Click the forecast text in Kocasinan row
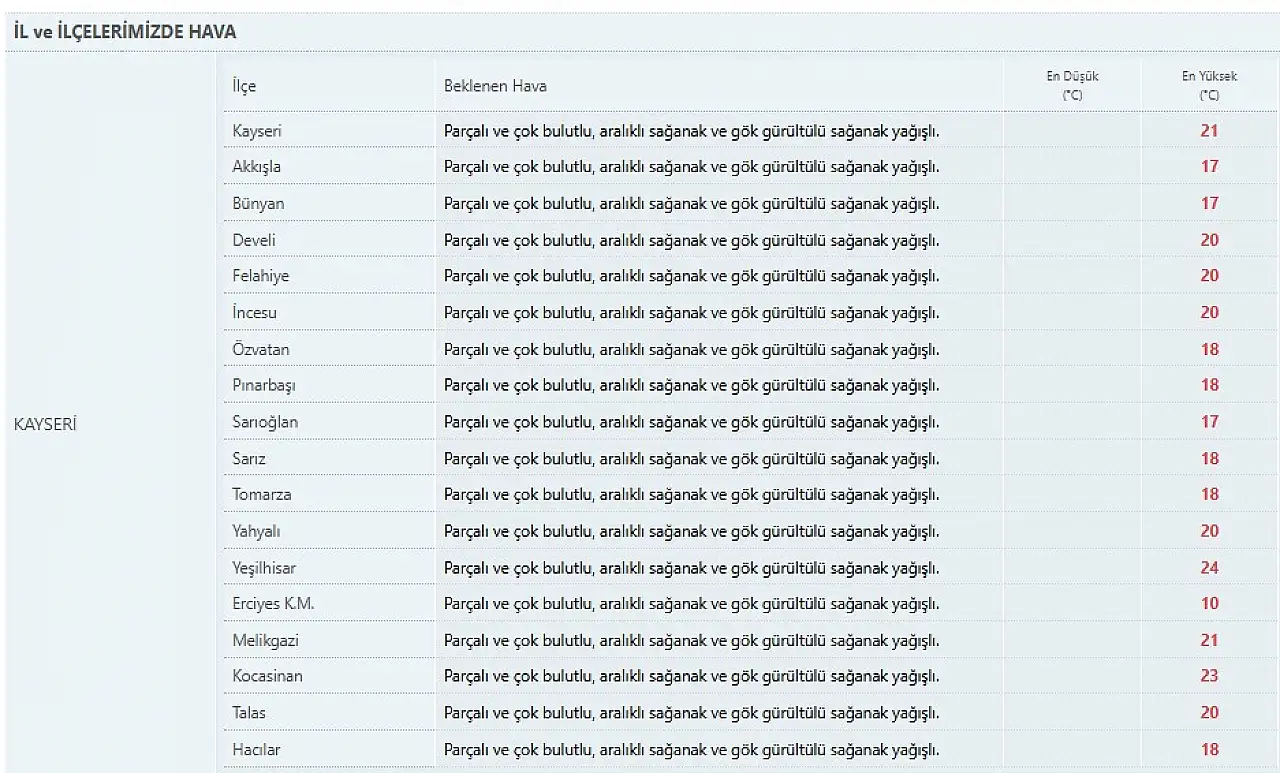This screenshot has width=1280, height=773. pos(692,676)
